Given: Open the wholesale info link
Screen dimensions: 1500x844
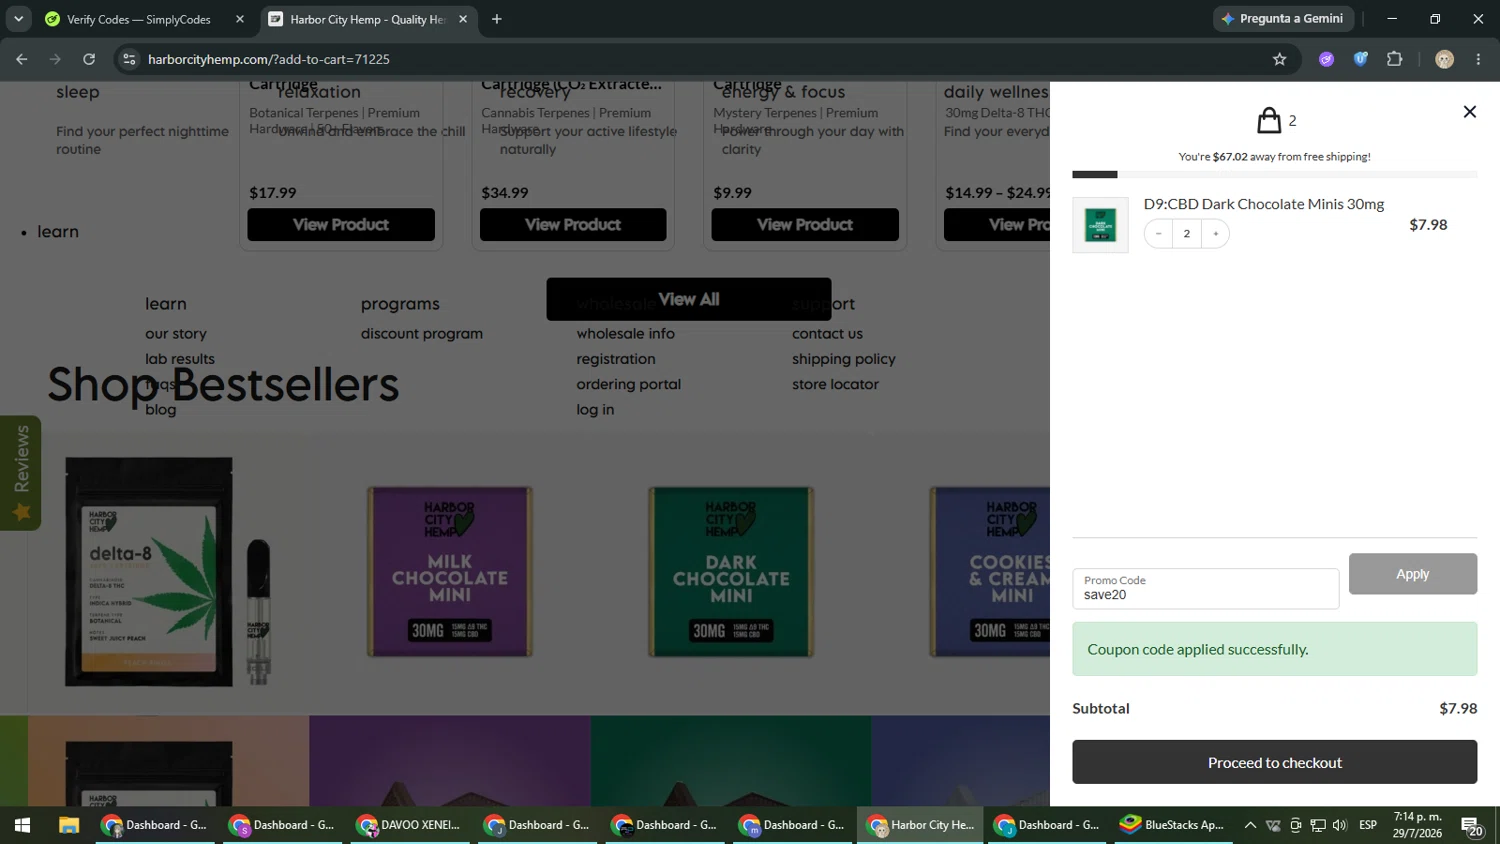Looking at the screenshot, I should click(x=626, y=334).
